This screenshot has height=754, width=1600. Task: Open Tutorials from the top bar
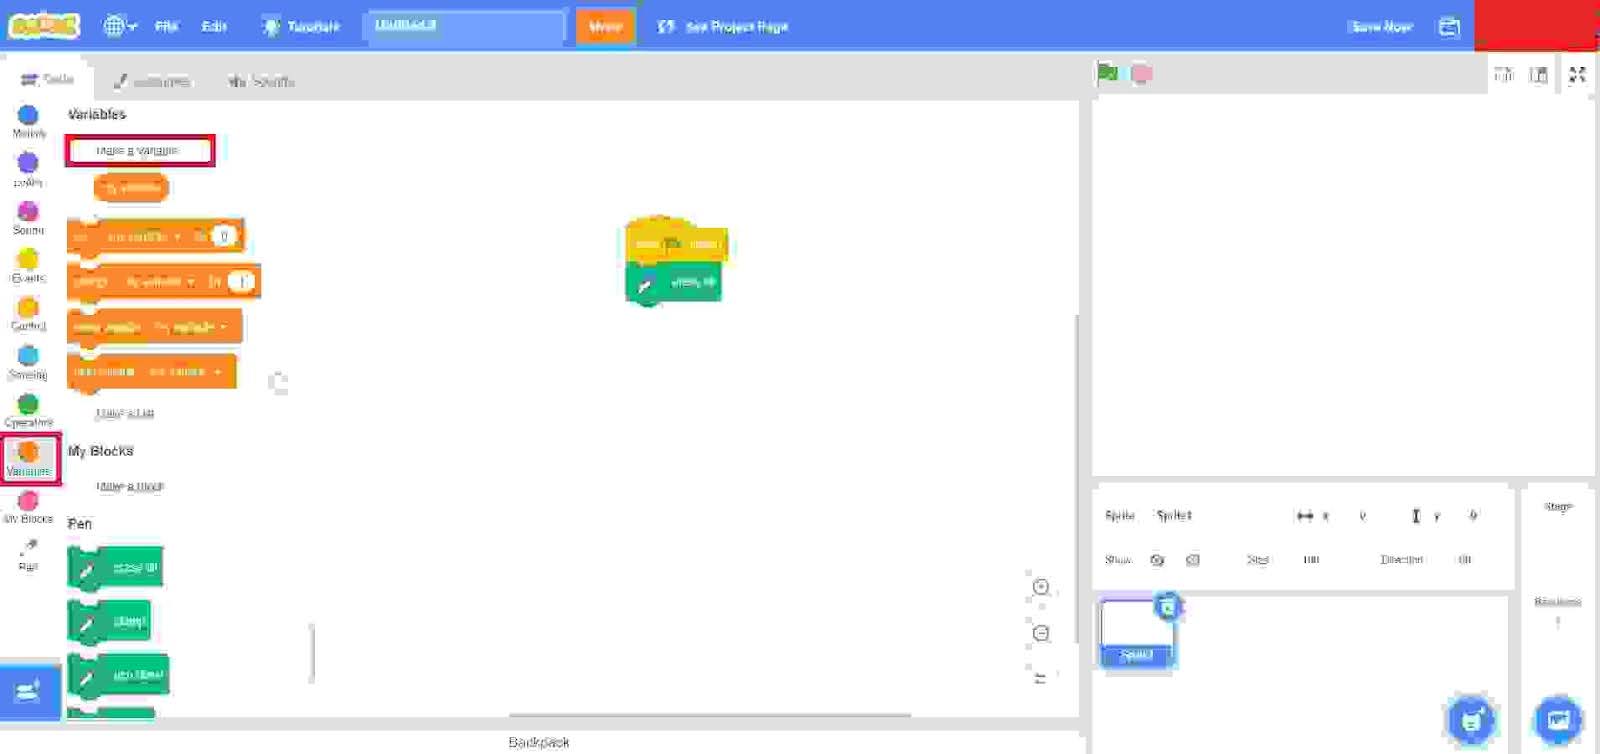coord(301,26)
